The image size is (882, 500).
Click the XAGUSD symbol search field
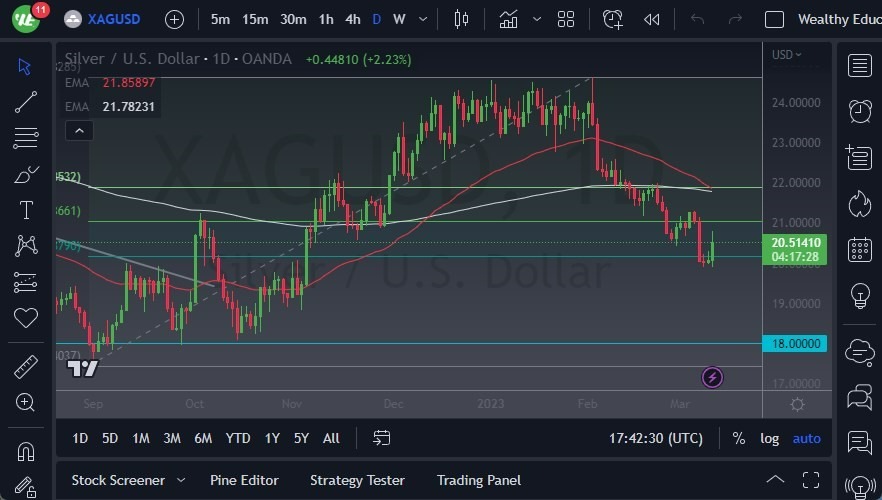(111, 19)
